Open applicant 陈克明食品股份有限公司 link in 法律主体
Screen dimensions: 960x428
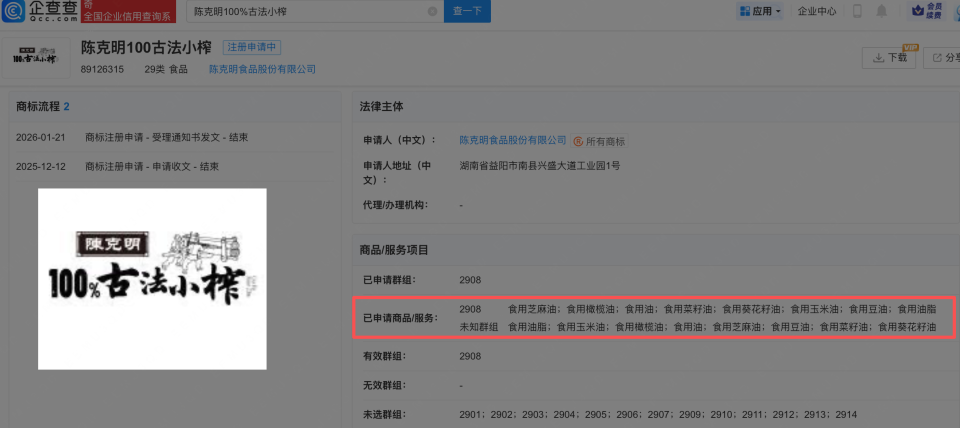tap(513, 140)
